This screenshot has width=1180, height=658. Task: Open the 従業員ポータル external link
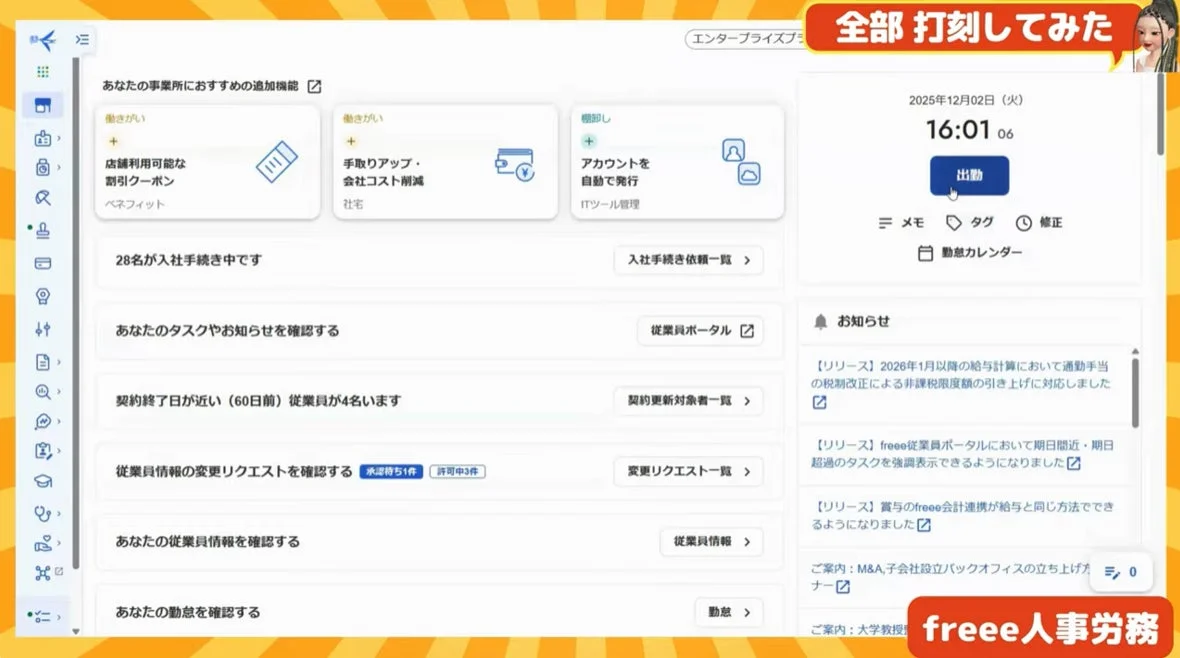pos(700,331)
